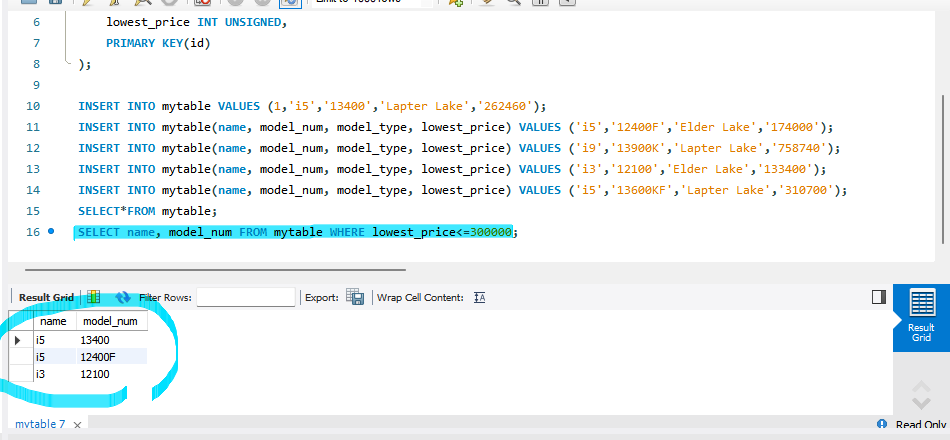This screenshot has height=440, width=950.
Task: Click the Export label in result toolbar
Action: tap(322, 298)
